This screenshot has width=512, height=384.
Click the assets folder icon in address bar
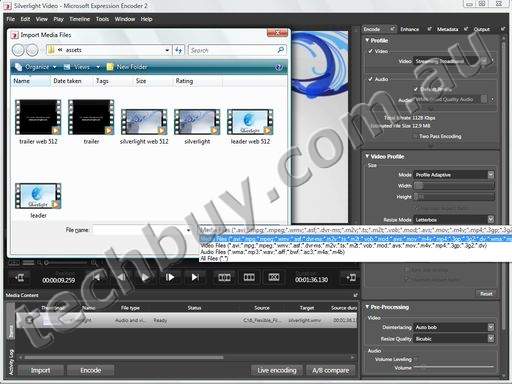51,50
